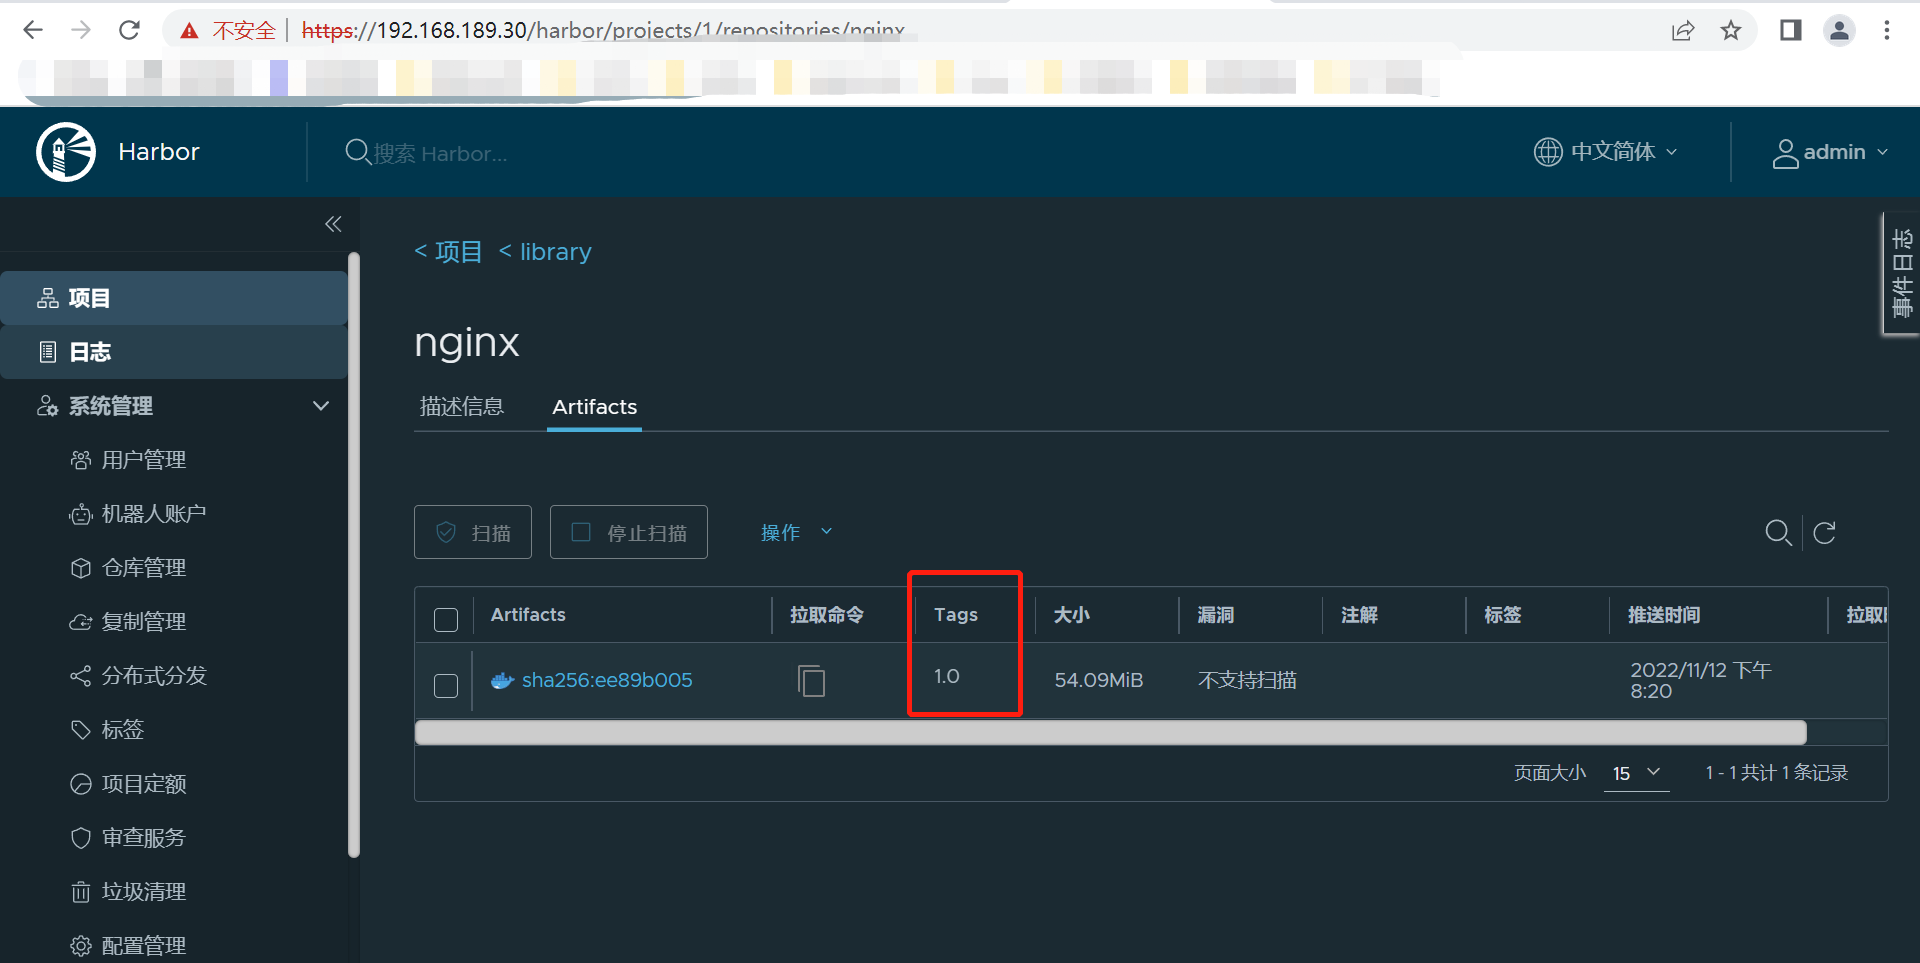The height and width of the screenshot is (963, 1920).
Task: Click the 不支持扫描 vulnerability cell
Action: [x=1247, y=681]
